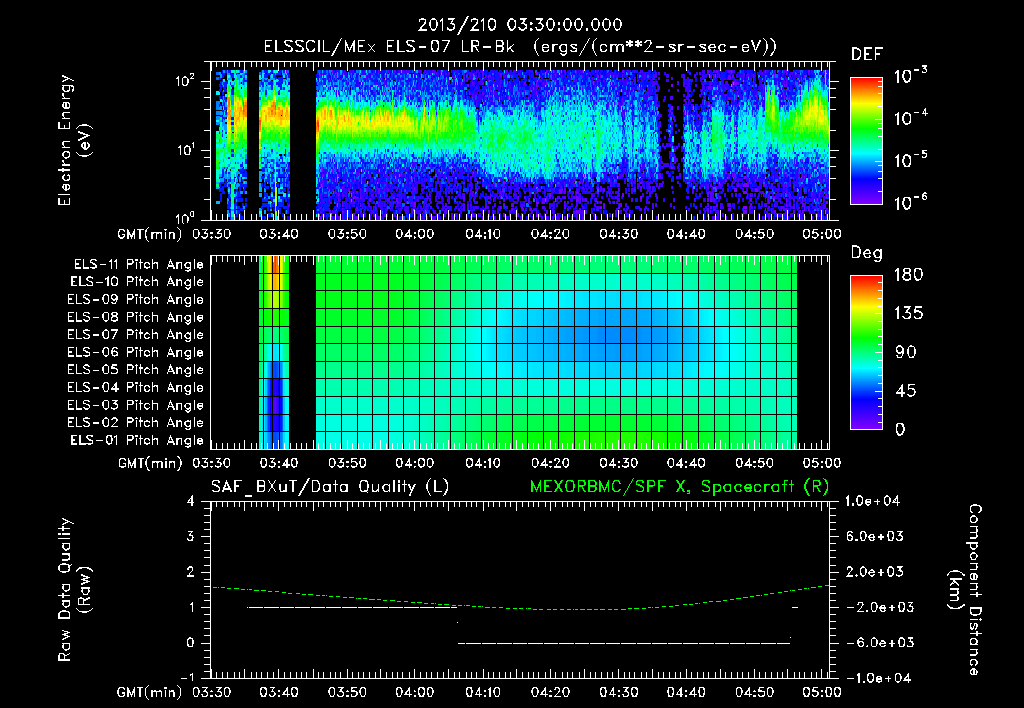Viewport: 1024px width, 708px height.
Task: Click the GMT(min) label under the pitch angle panel
Action: [x=150, y=464]
